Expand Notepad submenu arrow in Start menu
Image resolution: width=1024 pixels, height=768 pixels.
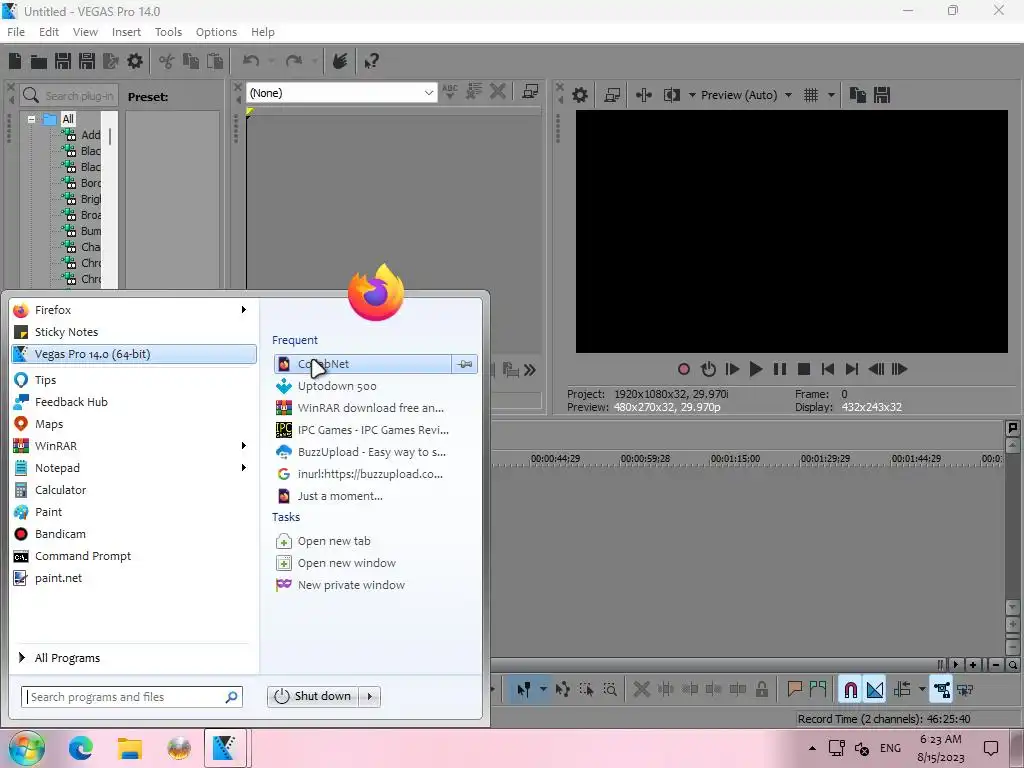(x=244, y=468)
